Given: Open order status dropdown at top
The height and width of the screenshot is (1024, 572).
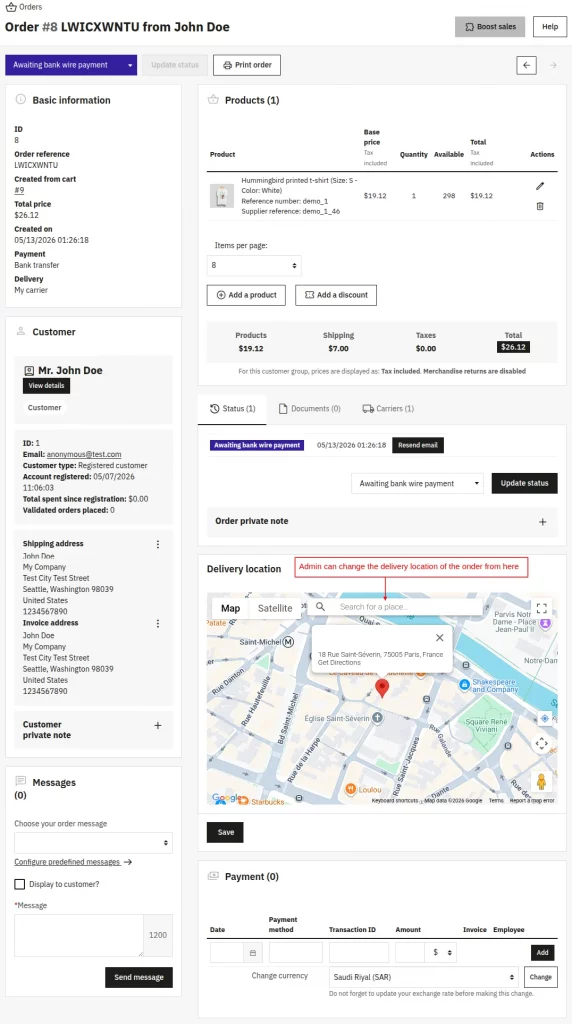Looking at the screenshot, I should (71, 65).
